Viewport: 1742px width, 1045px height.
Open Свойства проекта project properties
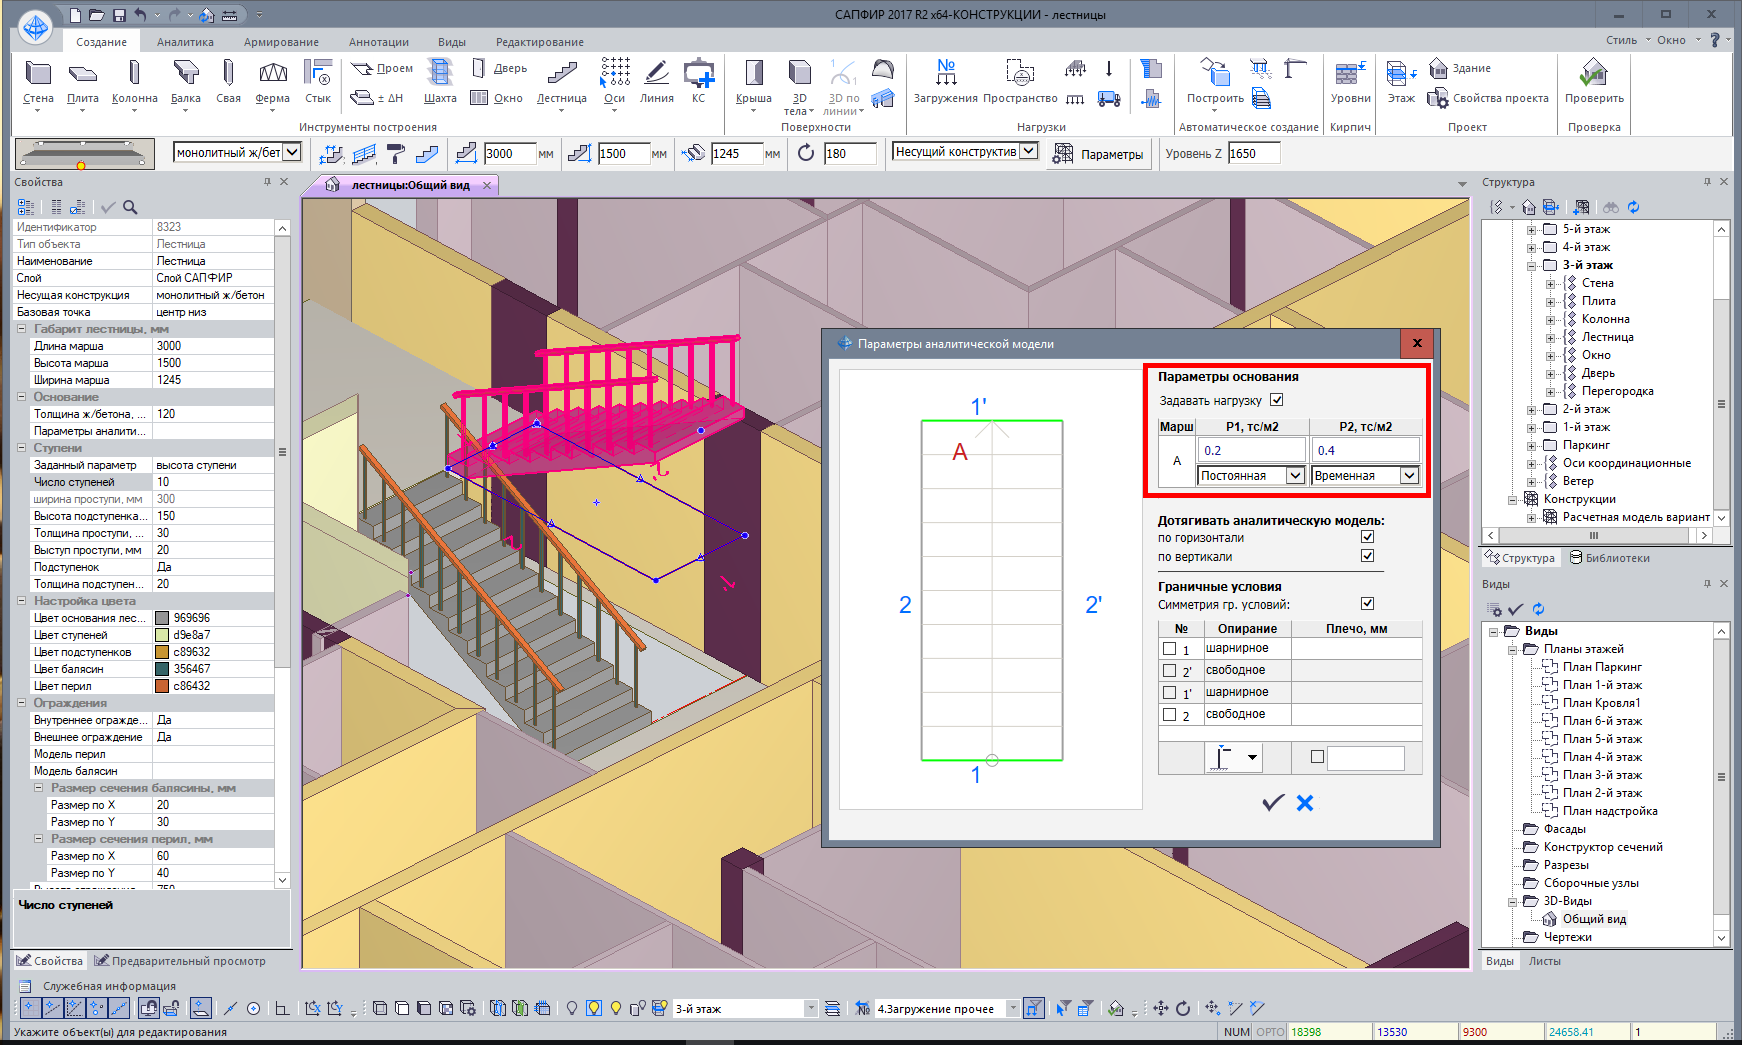coord(1489,98)
